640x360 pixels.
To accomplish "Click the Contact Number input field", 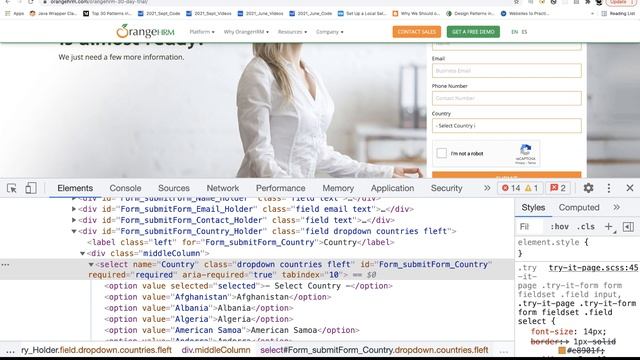I will click(x=507, y=98).
